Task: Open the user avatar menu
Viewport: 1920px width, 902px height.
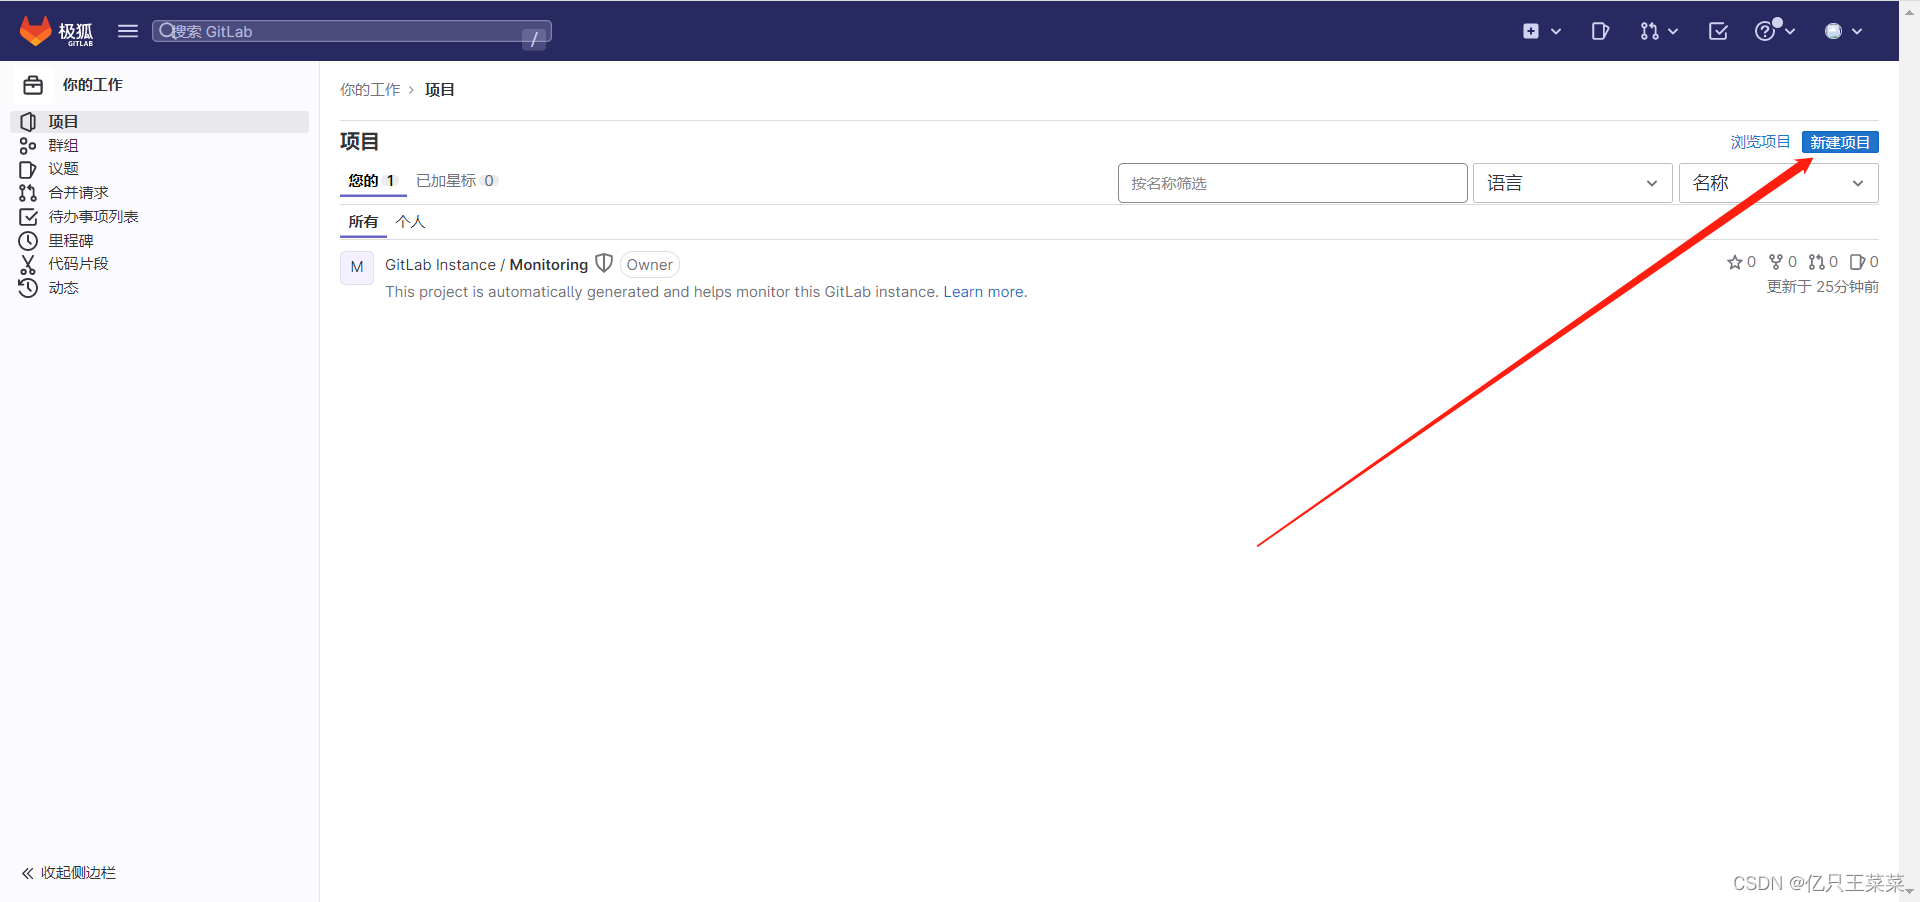Action: coord(1844,31)
